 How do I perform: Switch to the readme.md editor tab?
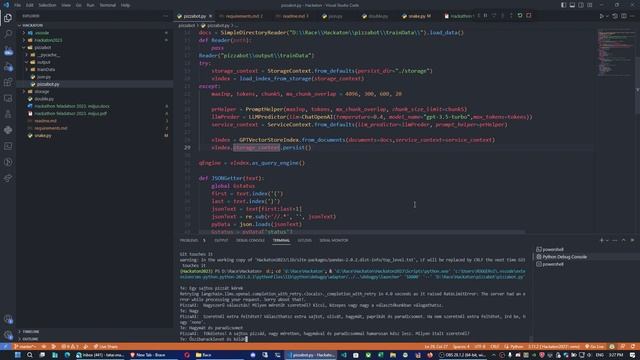coord(293,16)
